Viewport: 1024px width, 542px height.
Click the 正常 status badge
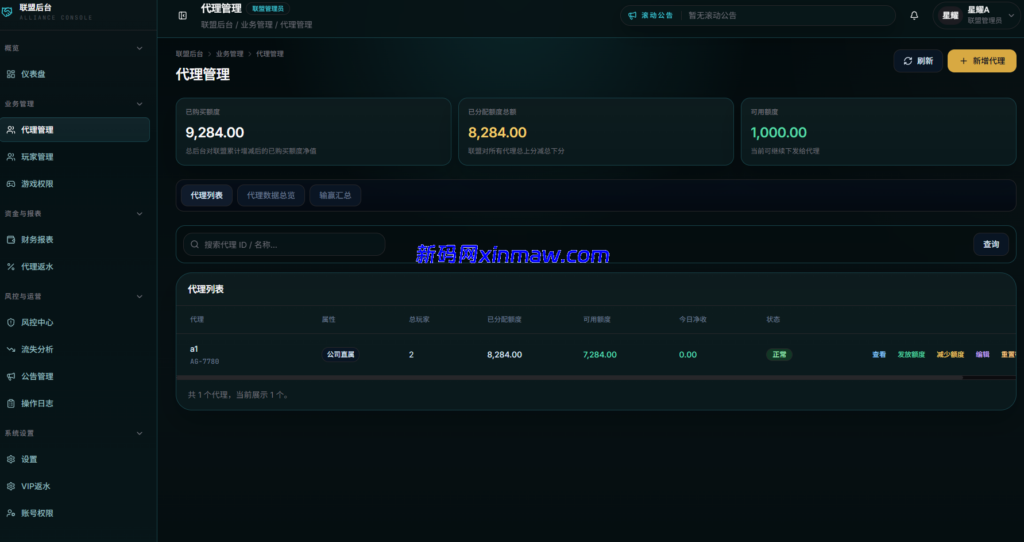coord(779,355)
